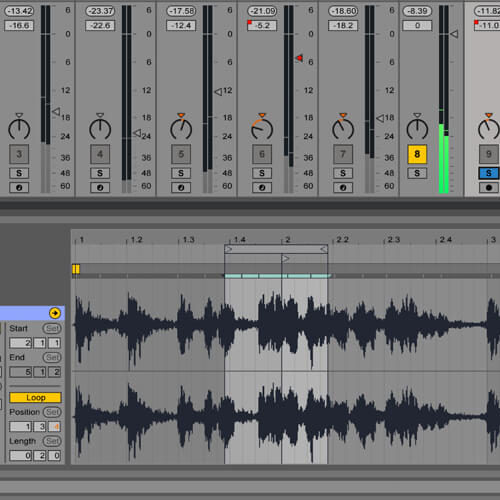
Task: Toggle track 7 activator button
Action: [343, 154]
